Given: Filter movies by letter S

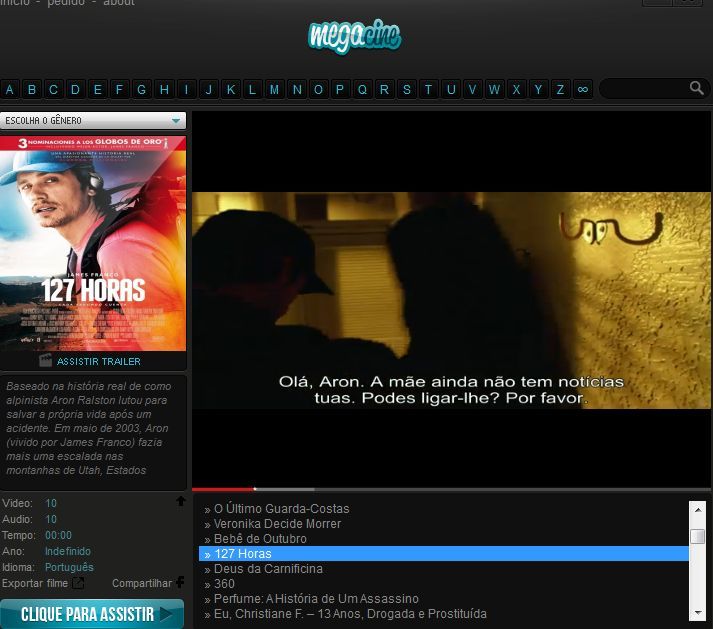Looking at the screenshot, I should 407,89.
